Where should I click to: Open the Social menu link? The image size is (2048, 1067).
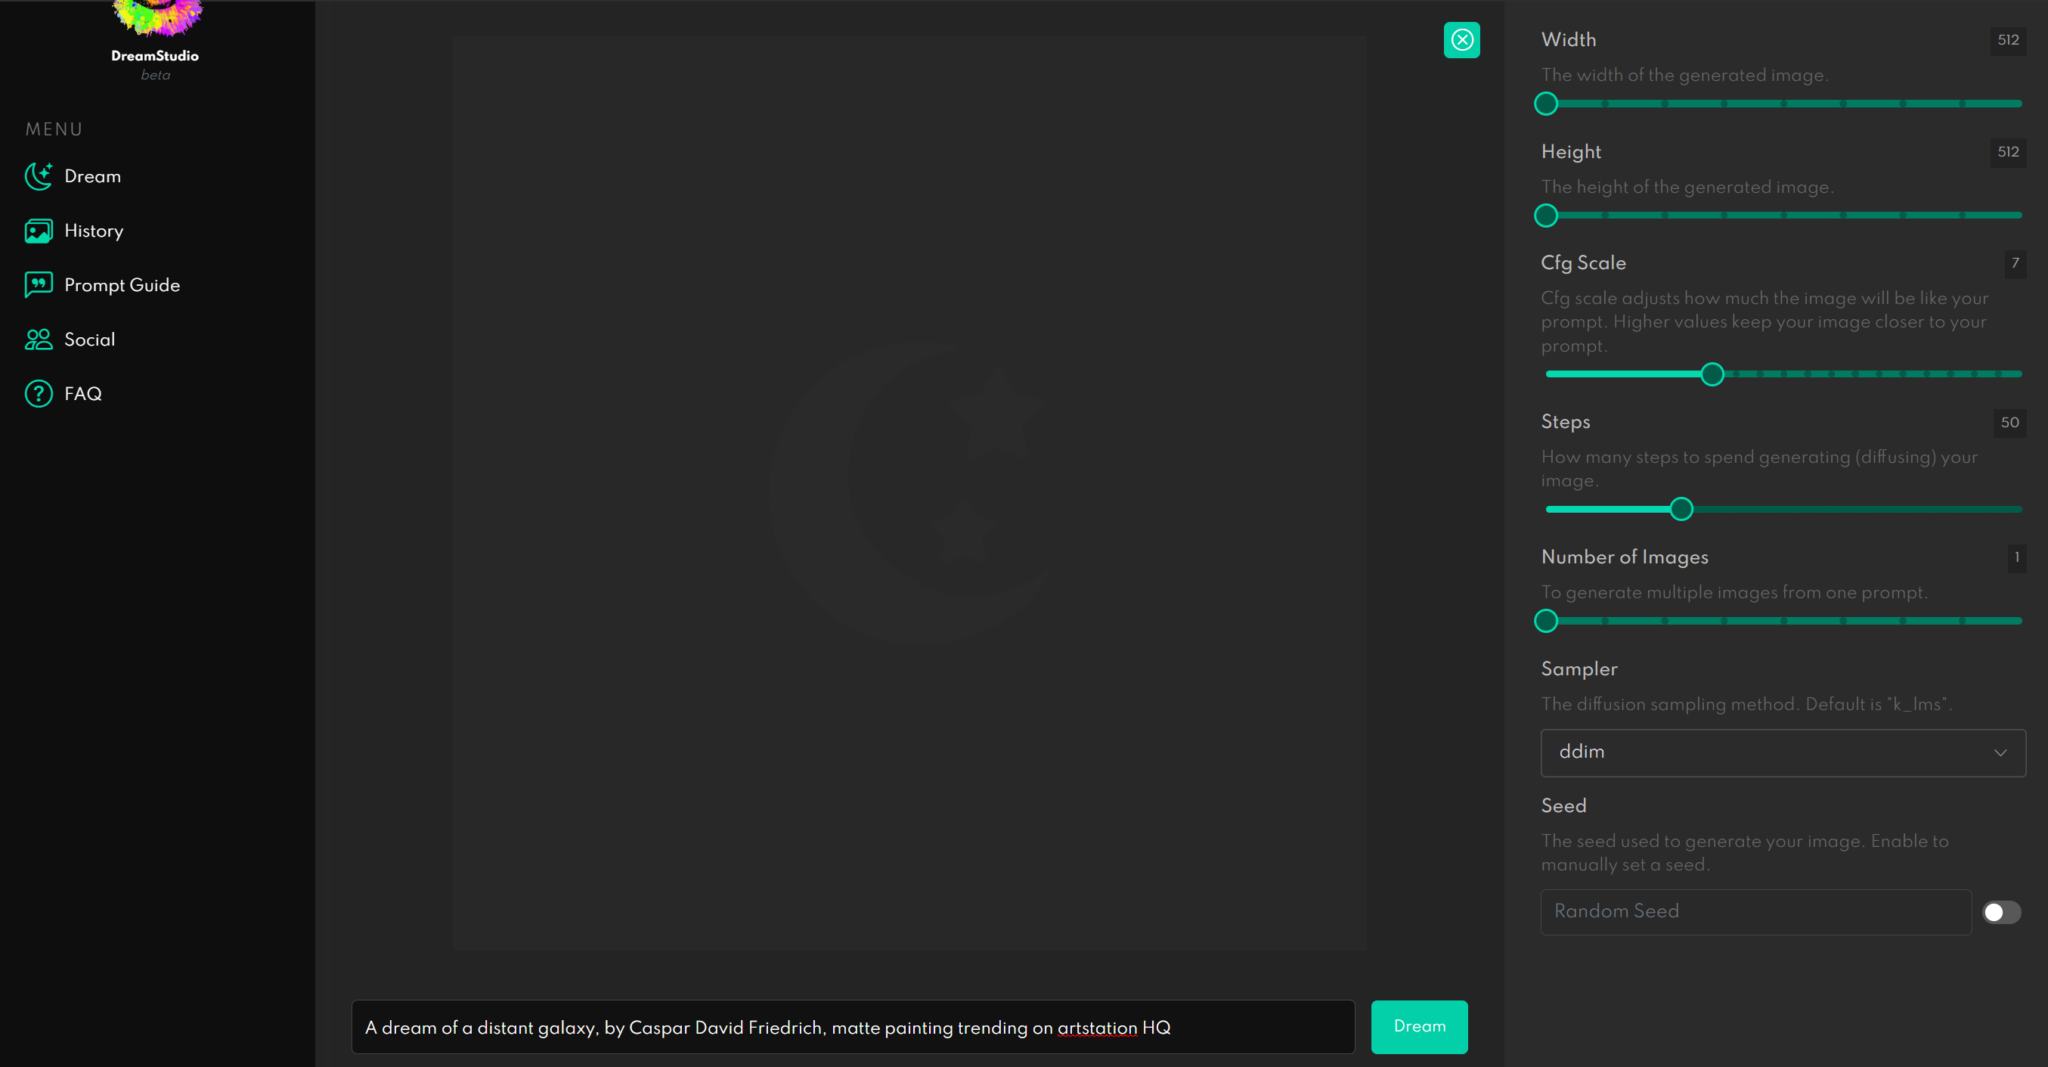point(90,340)
